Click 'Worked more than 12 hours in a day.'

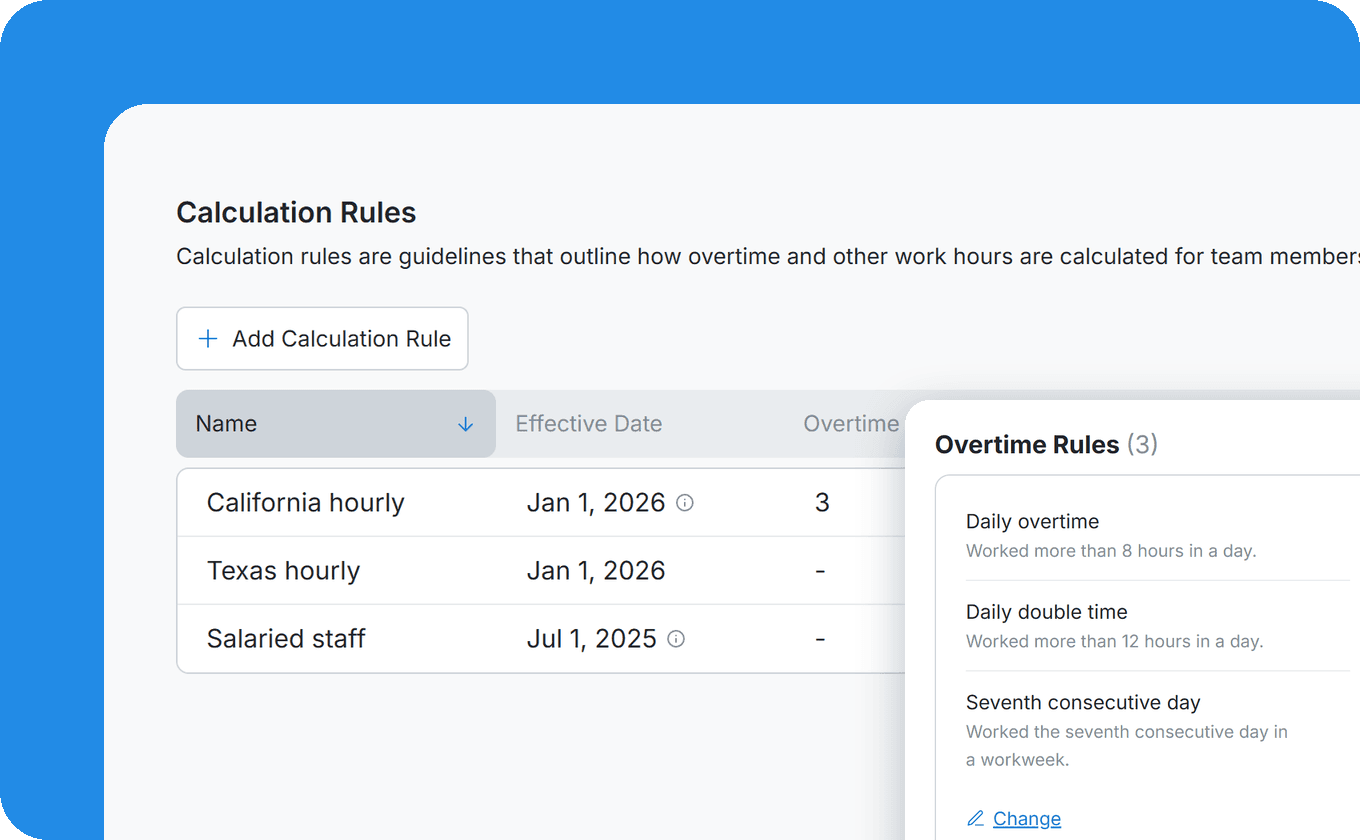point(1115,641)
